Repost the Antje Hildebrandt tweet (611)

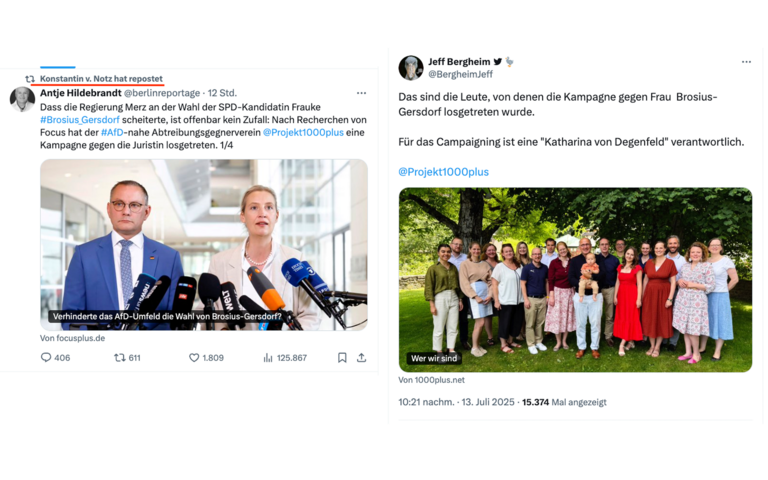(120, 358)
